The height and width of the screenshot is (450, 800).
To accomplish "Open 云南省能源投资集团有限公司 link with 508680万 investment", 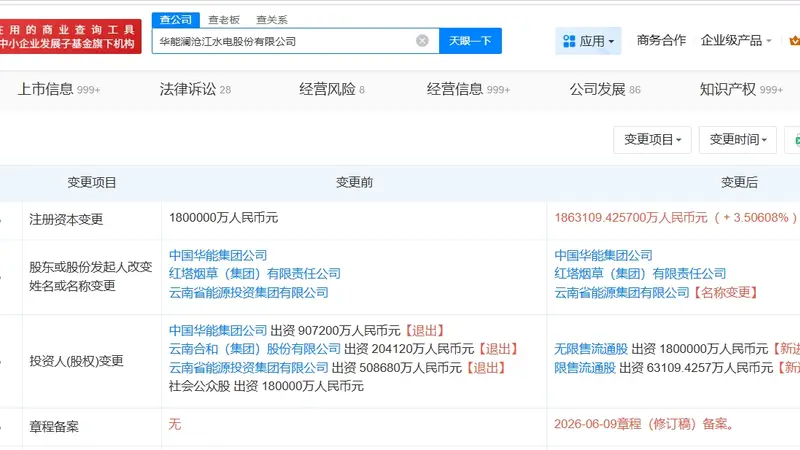I will point(248,368).
